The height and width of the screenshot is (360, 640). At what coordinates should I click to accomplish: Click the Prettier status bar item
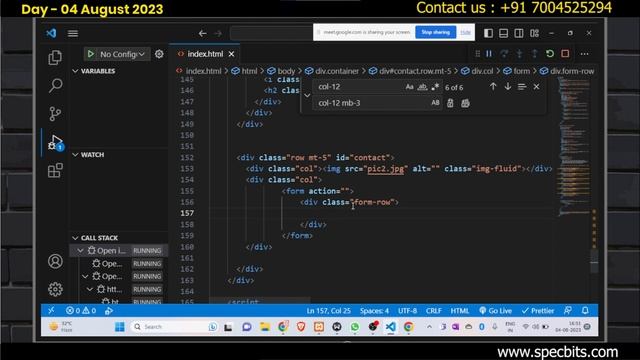tap(538, 311)
